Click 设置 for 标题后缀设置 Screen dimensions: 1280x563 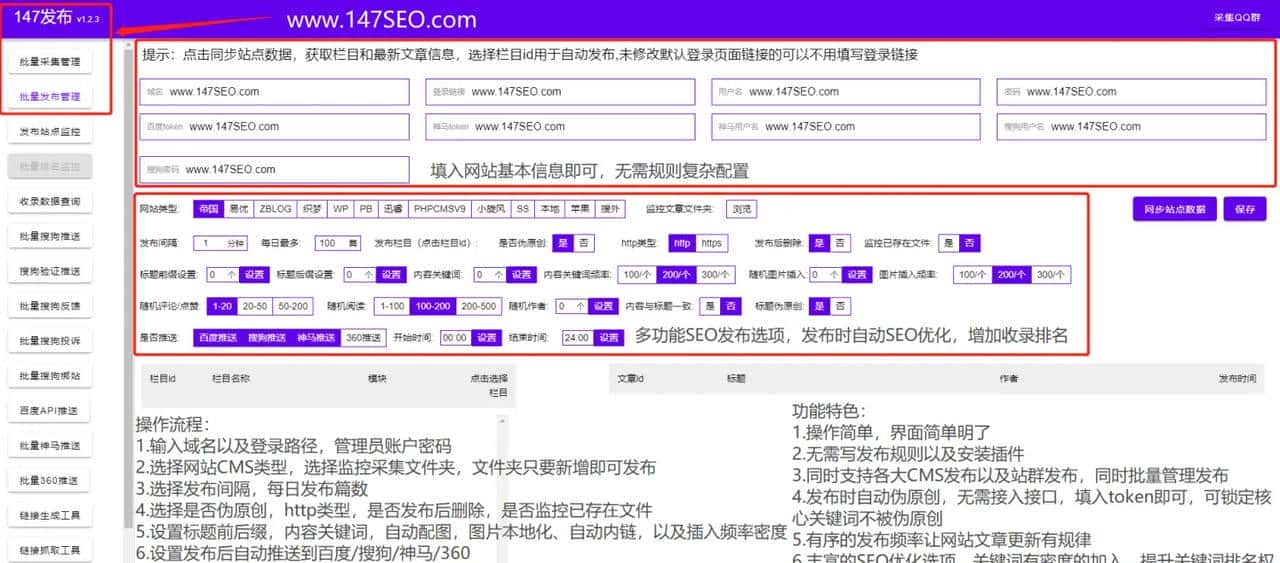coord(391,275)
